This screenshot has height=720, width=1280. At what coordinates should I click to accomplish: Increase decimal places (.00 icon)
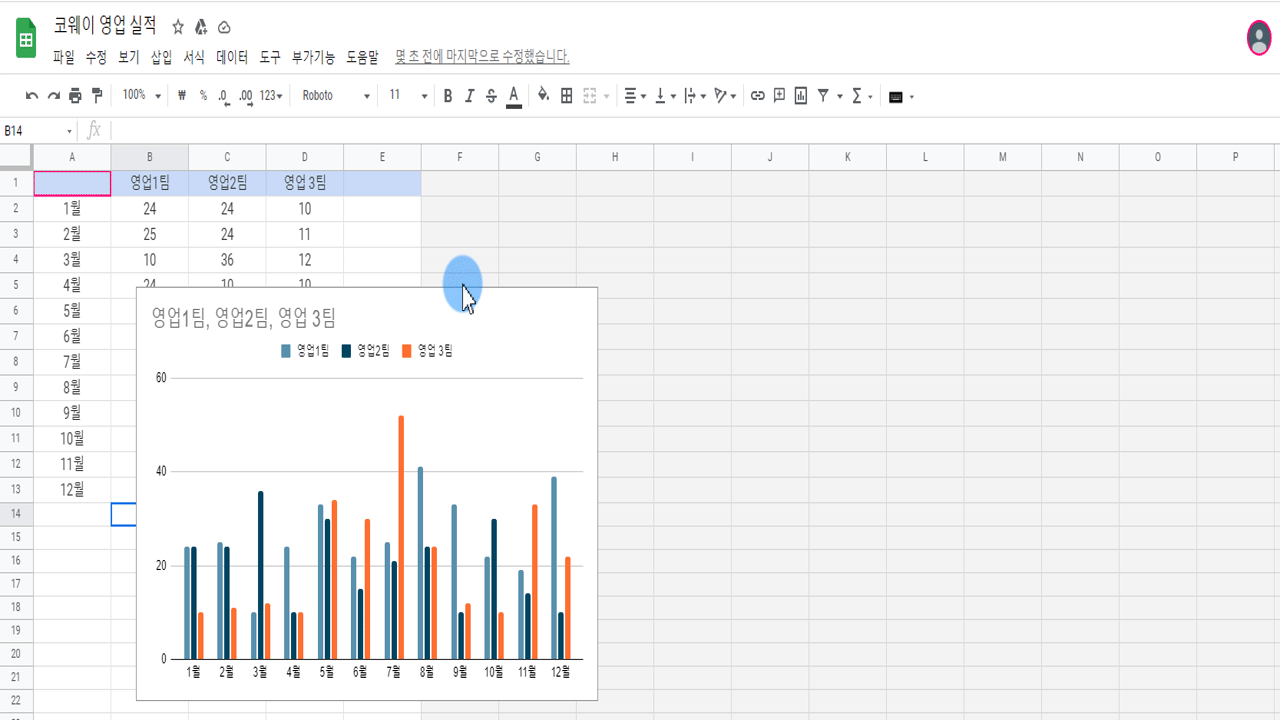pyautogui.click(x=246, y=96)
